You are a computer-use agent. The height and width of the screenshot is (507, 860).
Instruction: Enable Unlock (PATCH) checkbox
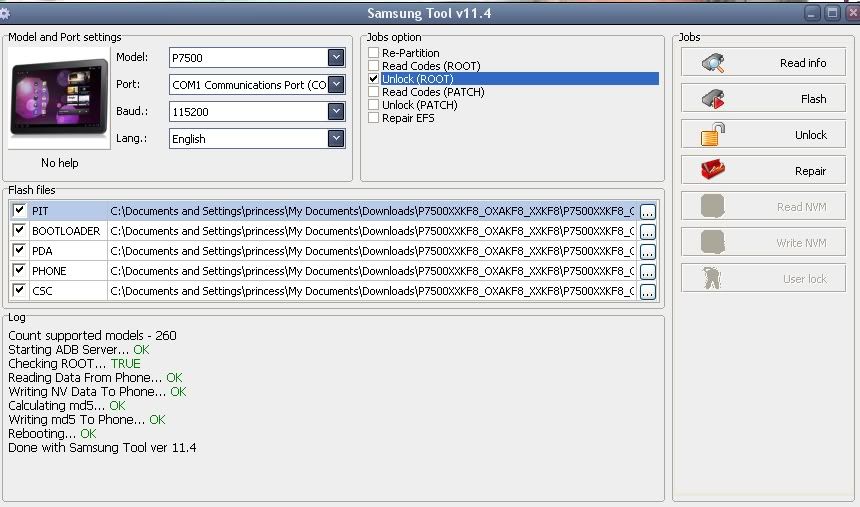pyautogui.click(x=374, y=105)
